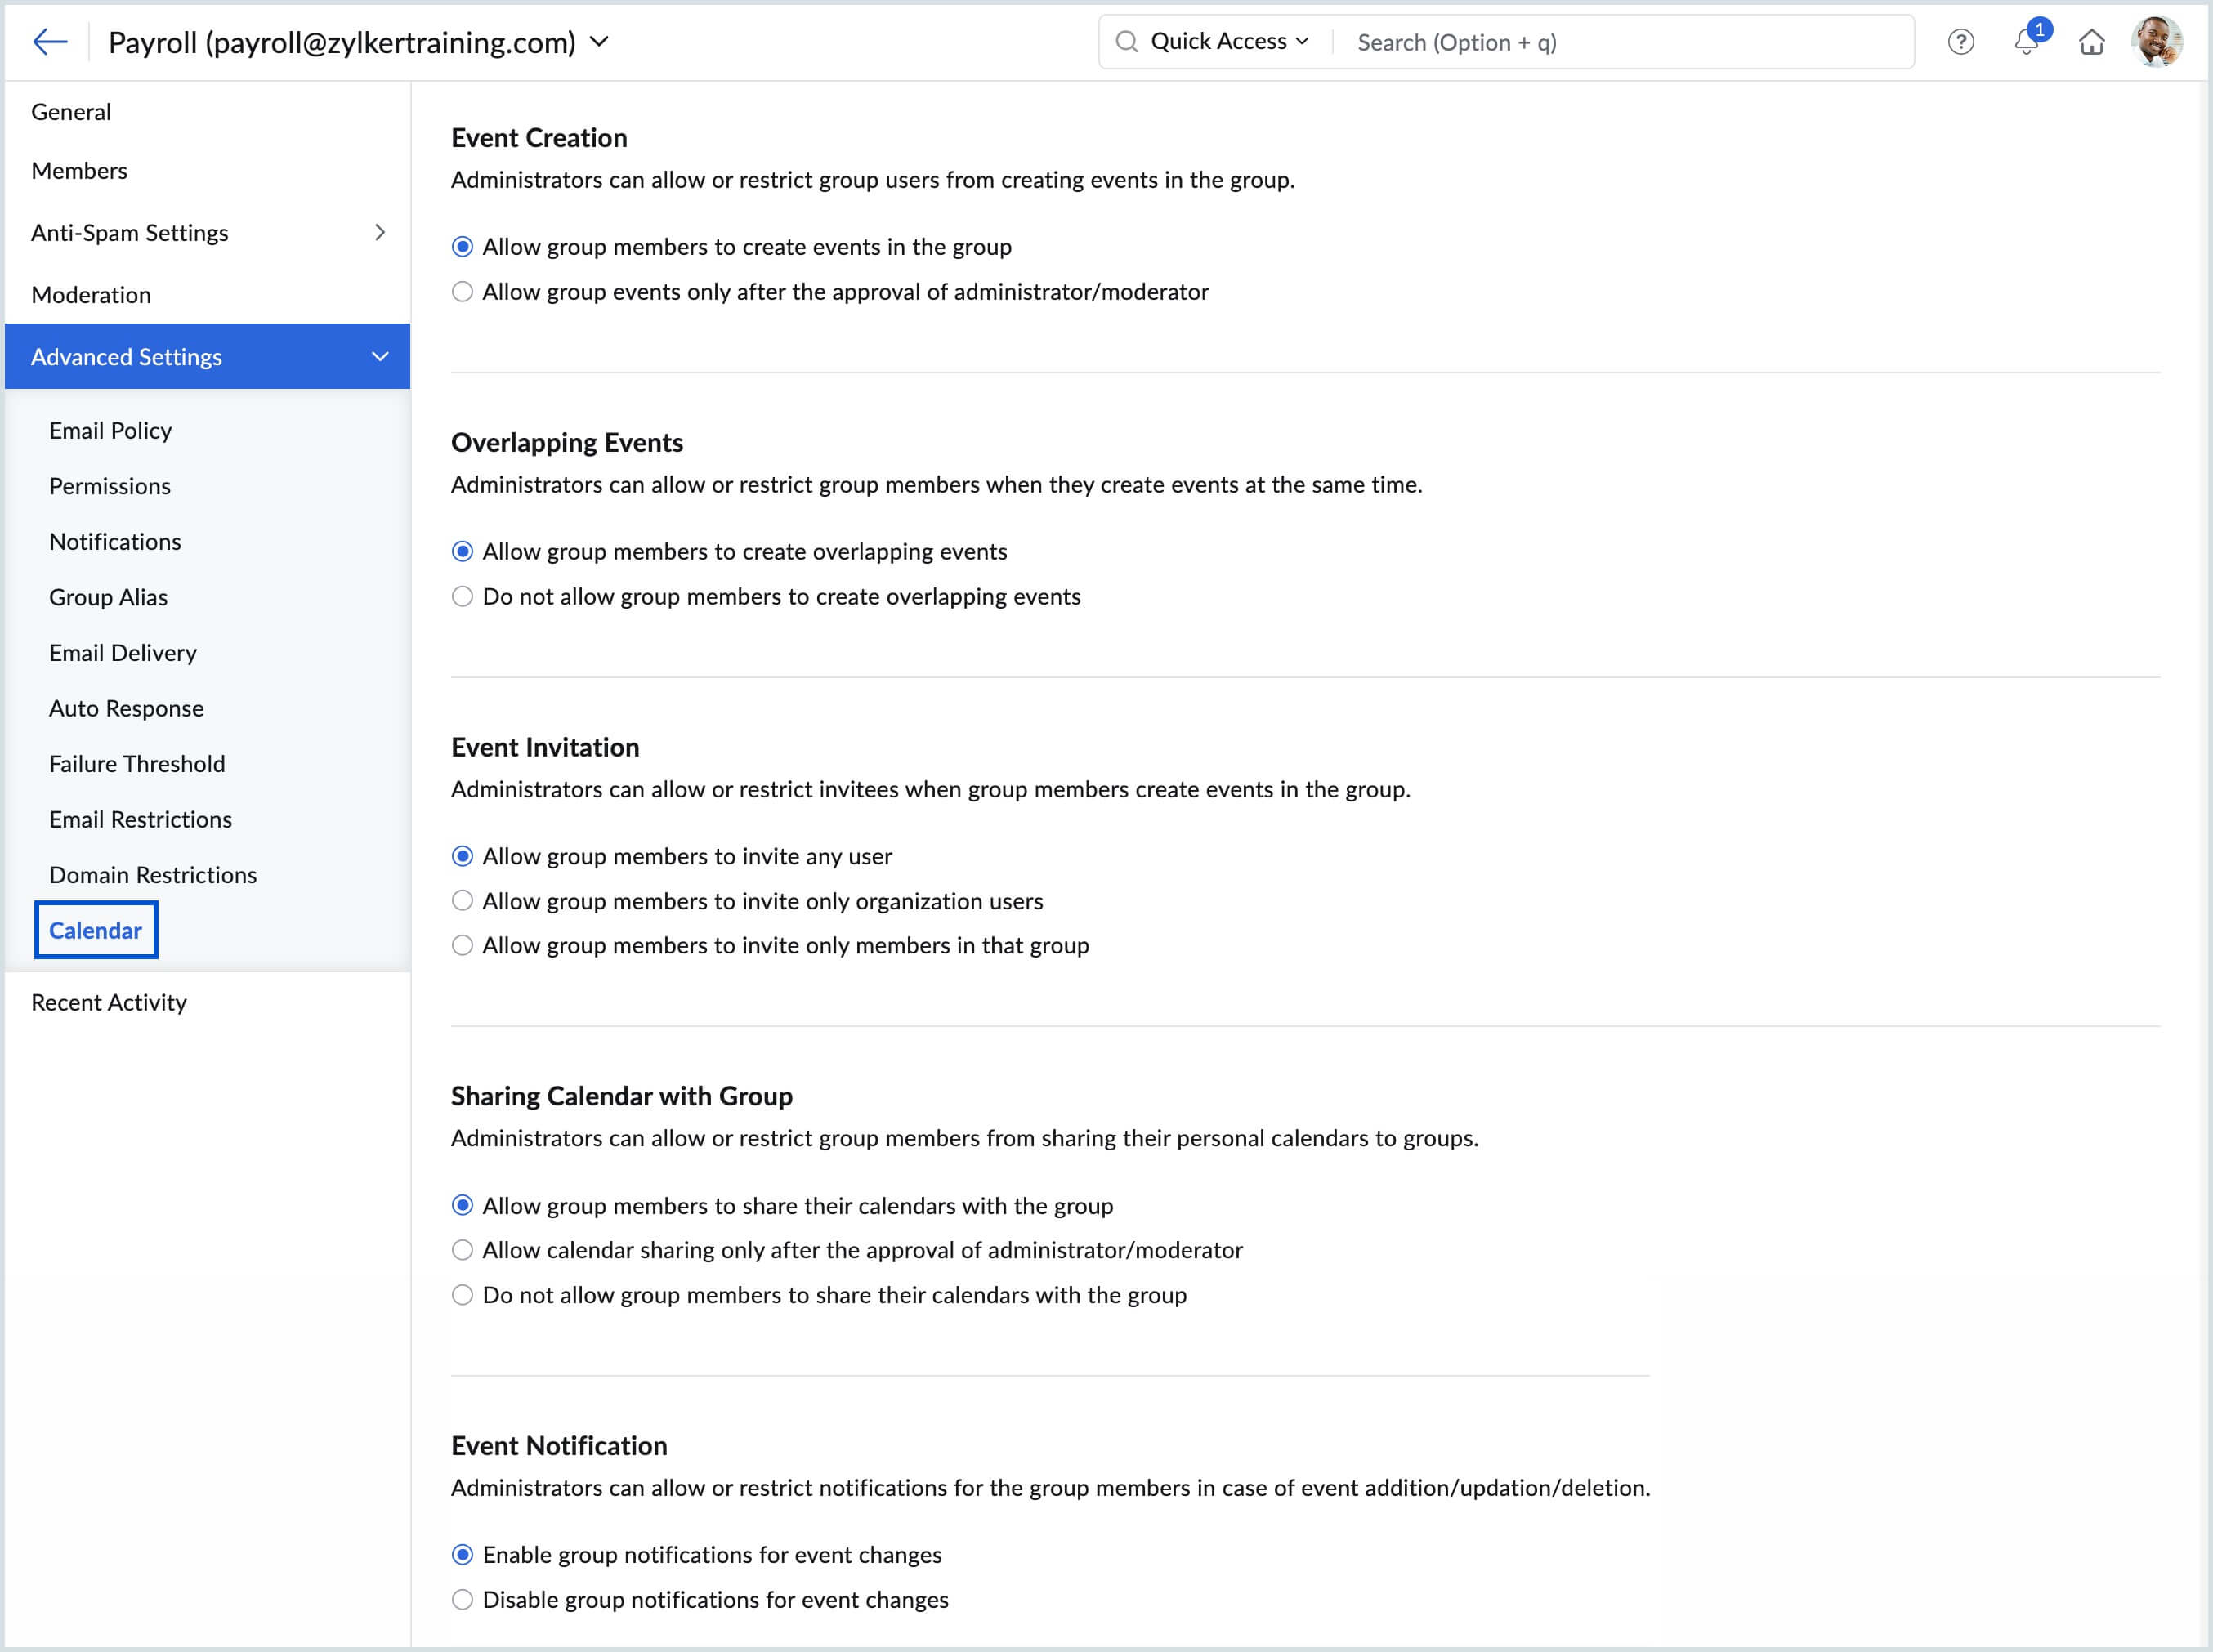This screenshot has width=2213, height=1652.
Task: Click the search magnifier icon
Action: point(1126,42)
